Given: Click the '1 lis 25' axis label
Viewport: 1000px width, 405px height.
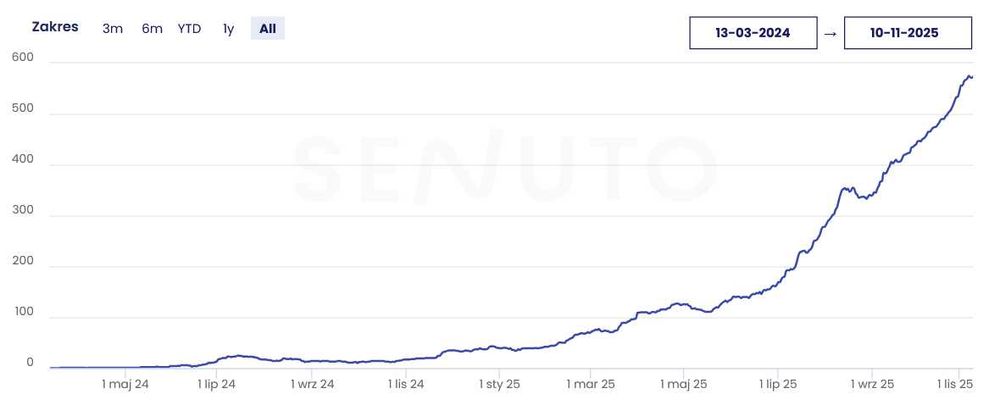Looking at the screenshot, I should coord(953,383).
